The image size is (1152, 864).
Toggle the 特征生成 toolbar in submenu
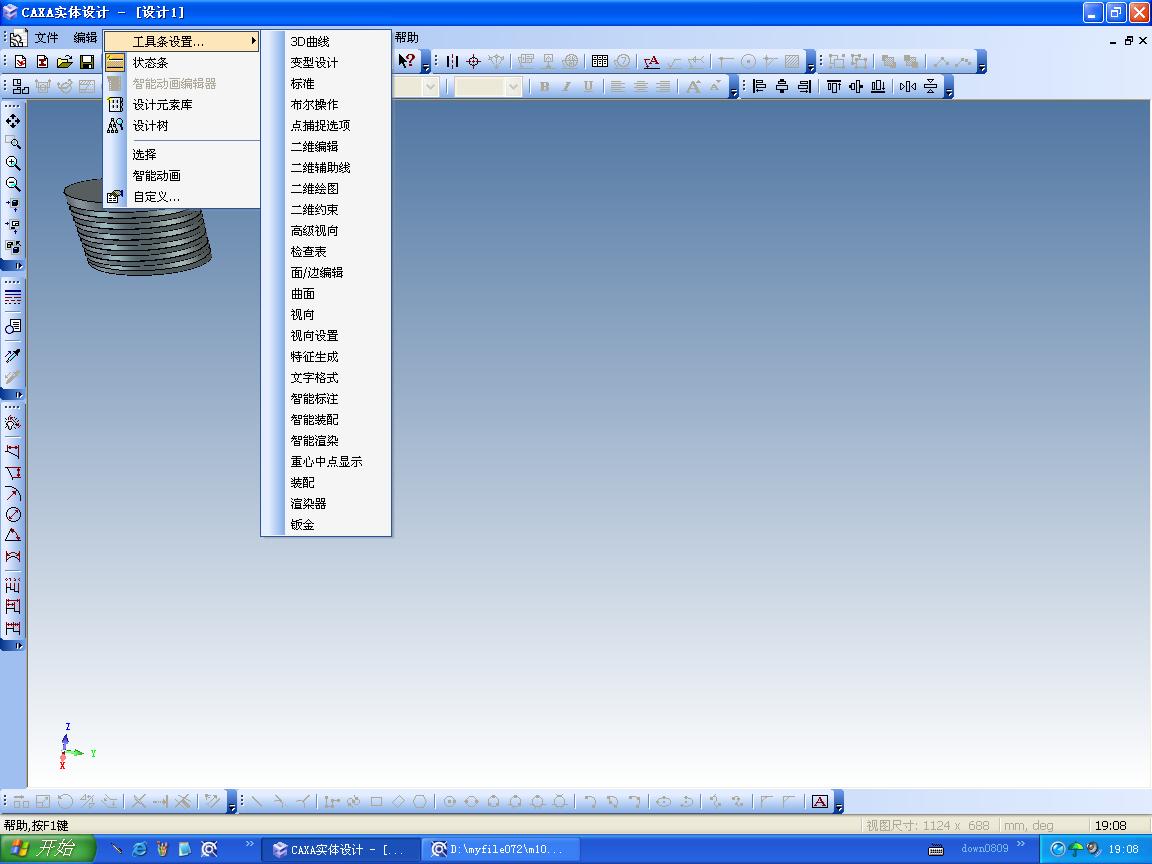pos(326,356)
